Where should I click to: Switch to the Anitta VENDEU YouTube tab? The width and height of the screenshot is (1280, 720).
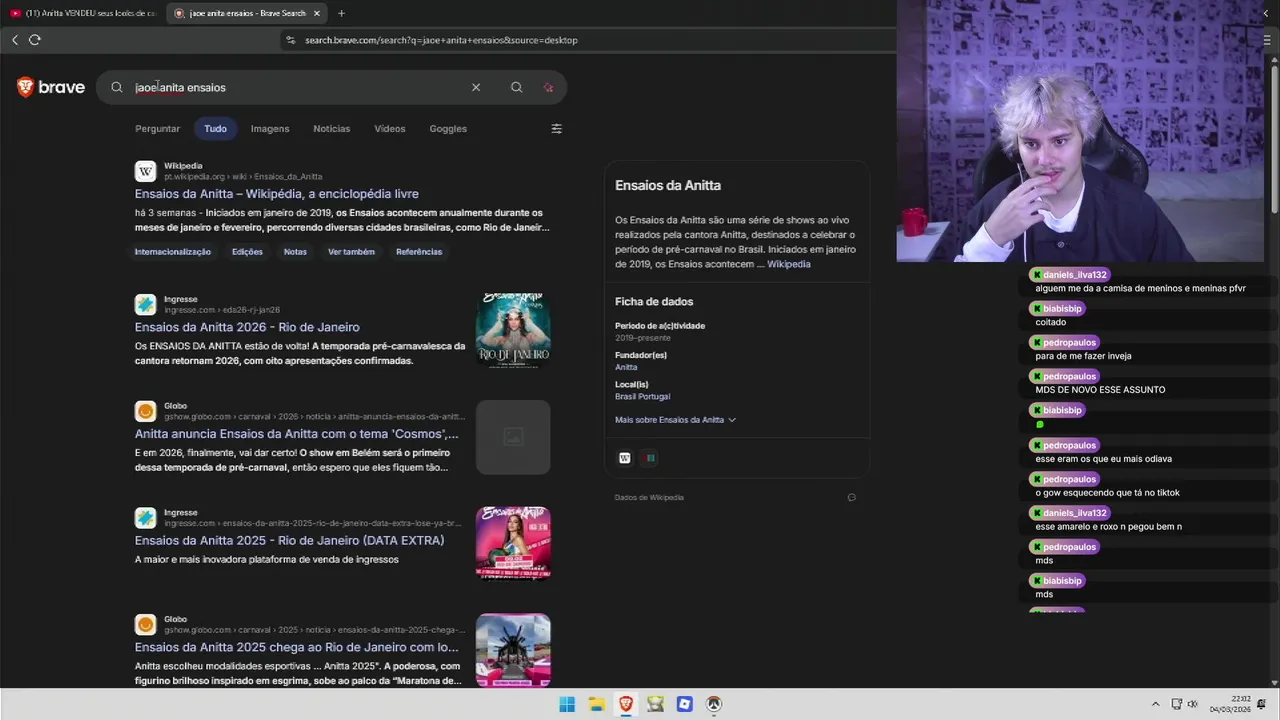(x=82, y=13)
